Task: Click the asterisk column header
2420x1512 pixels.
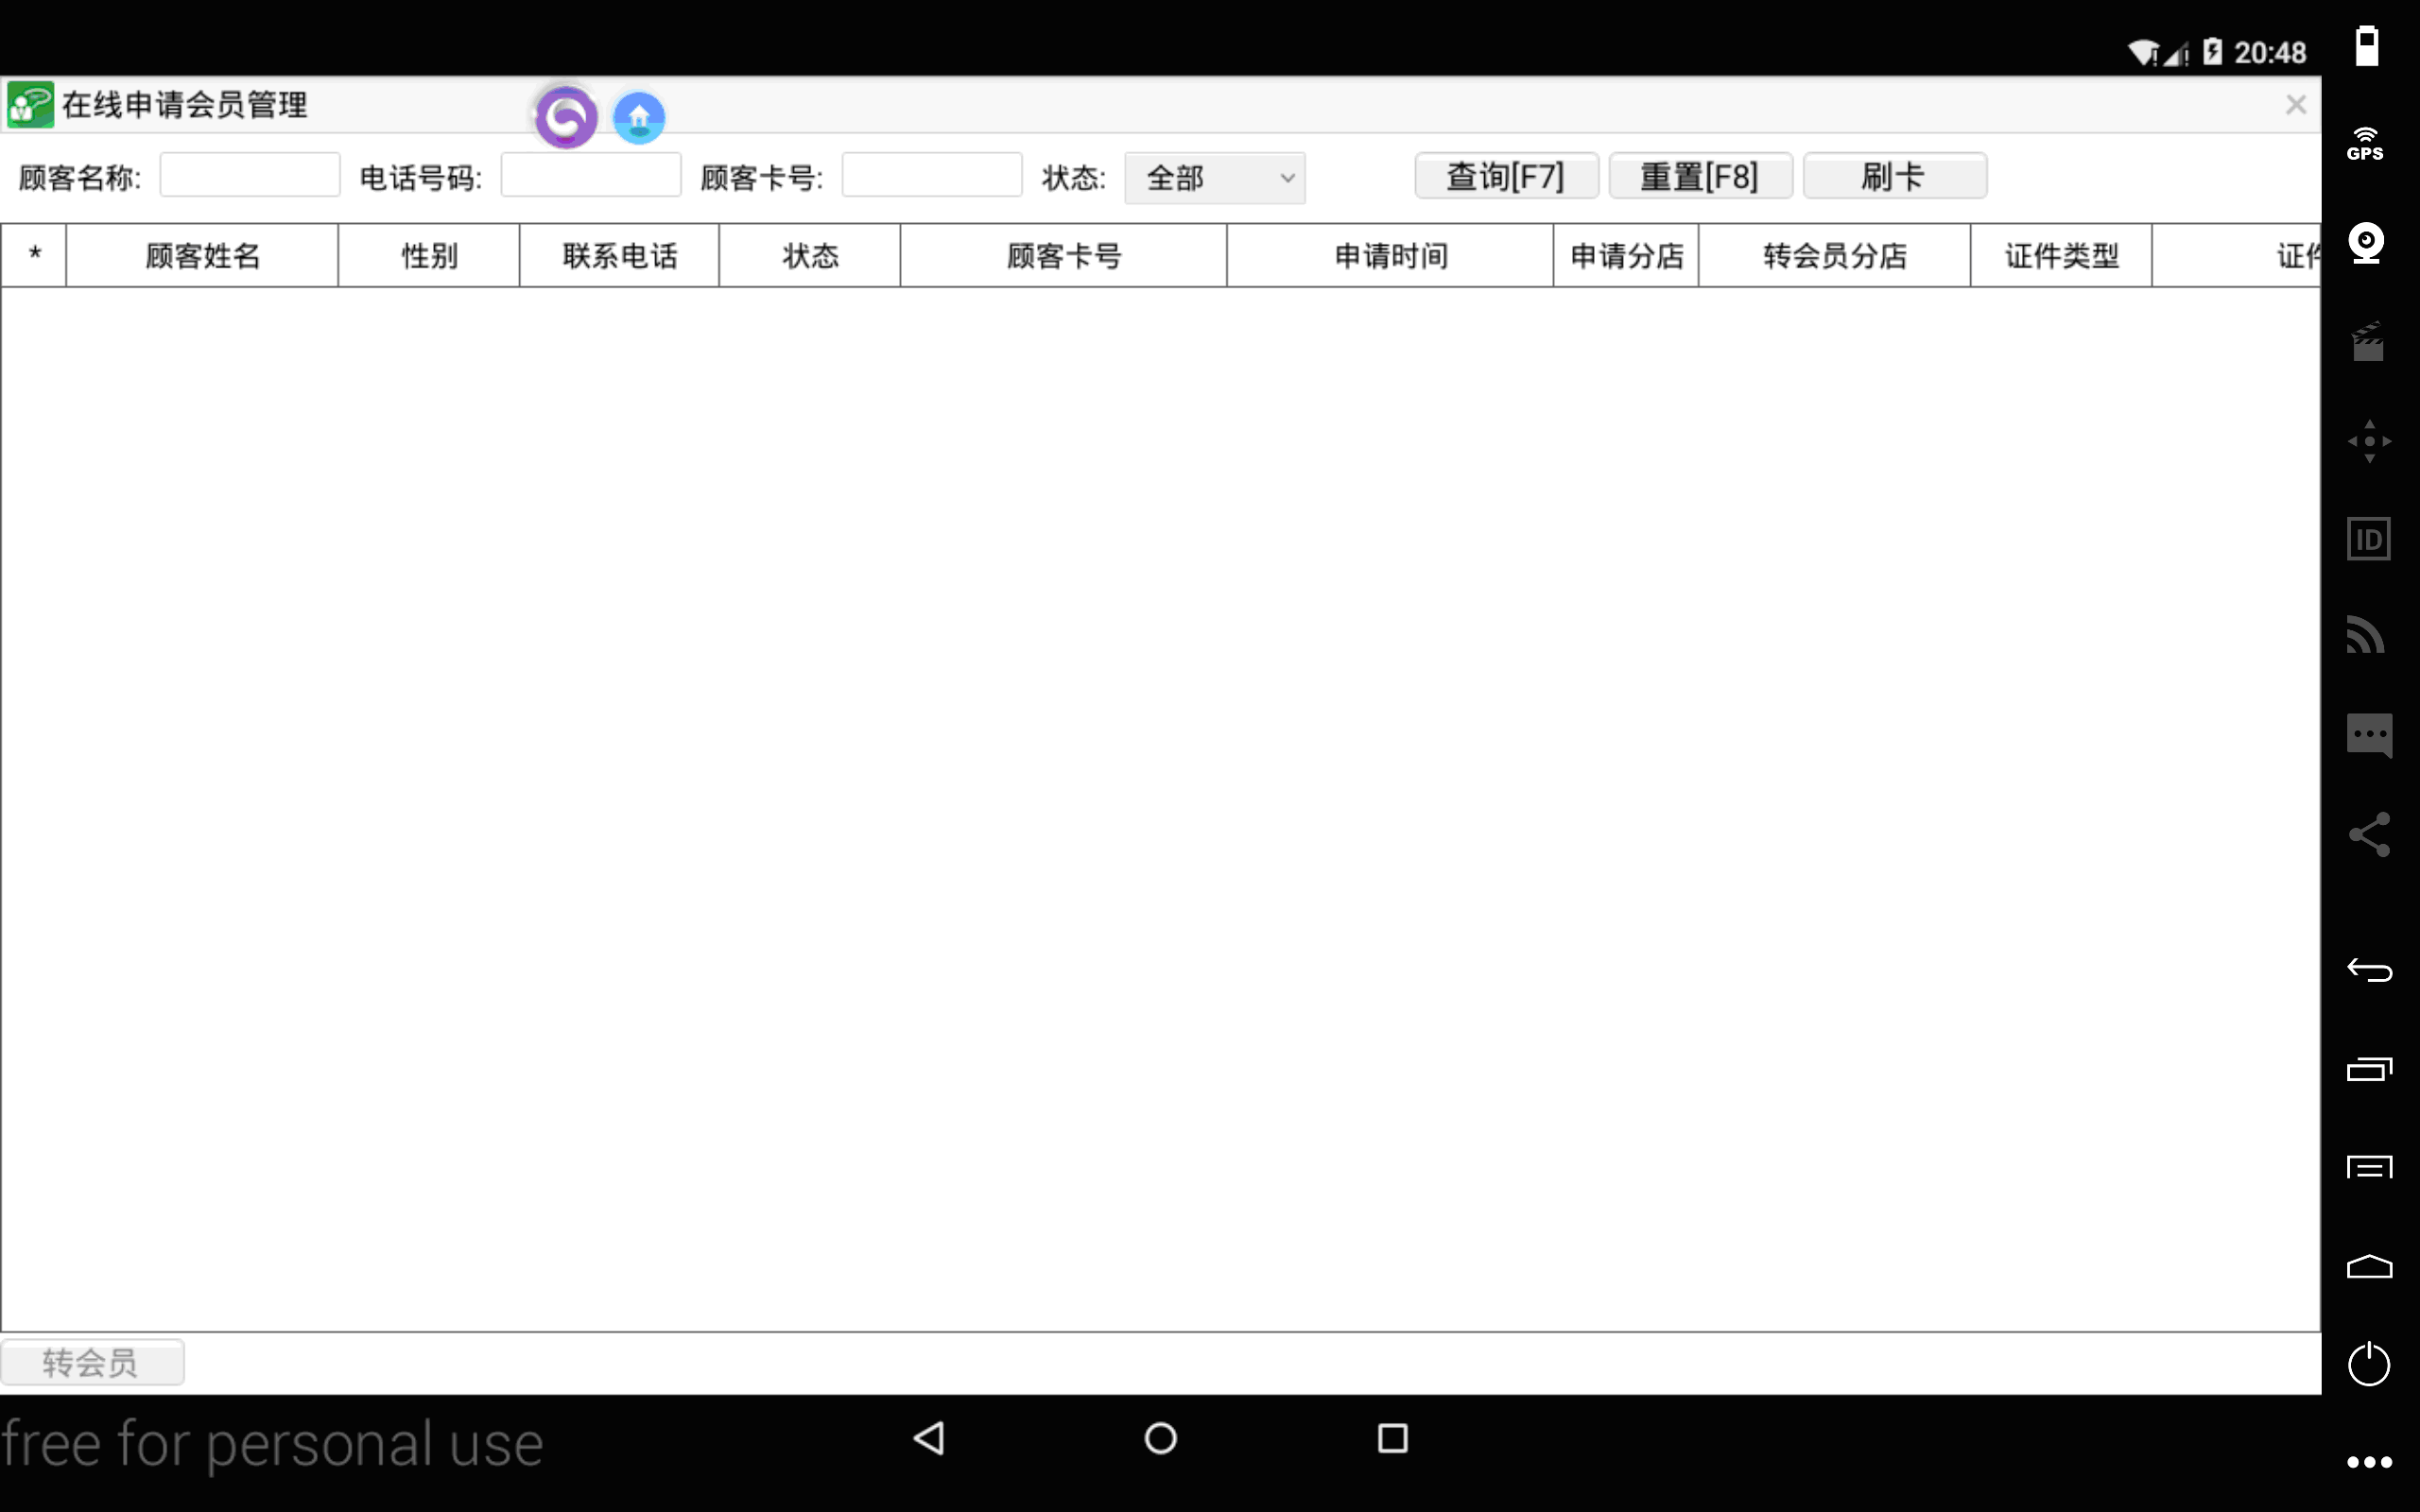Action: (34, 256)
